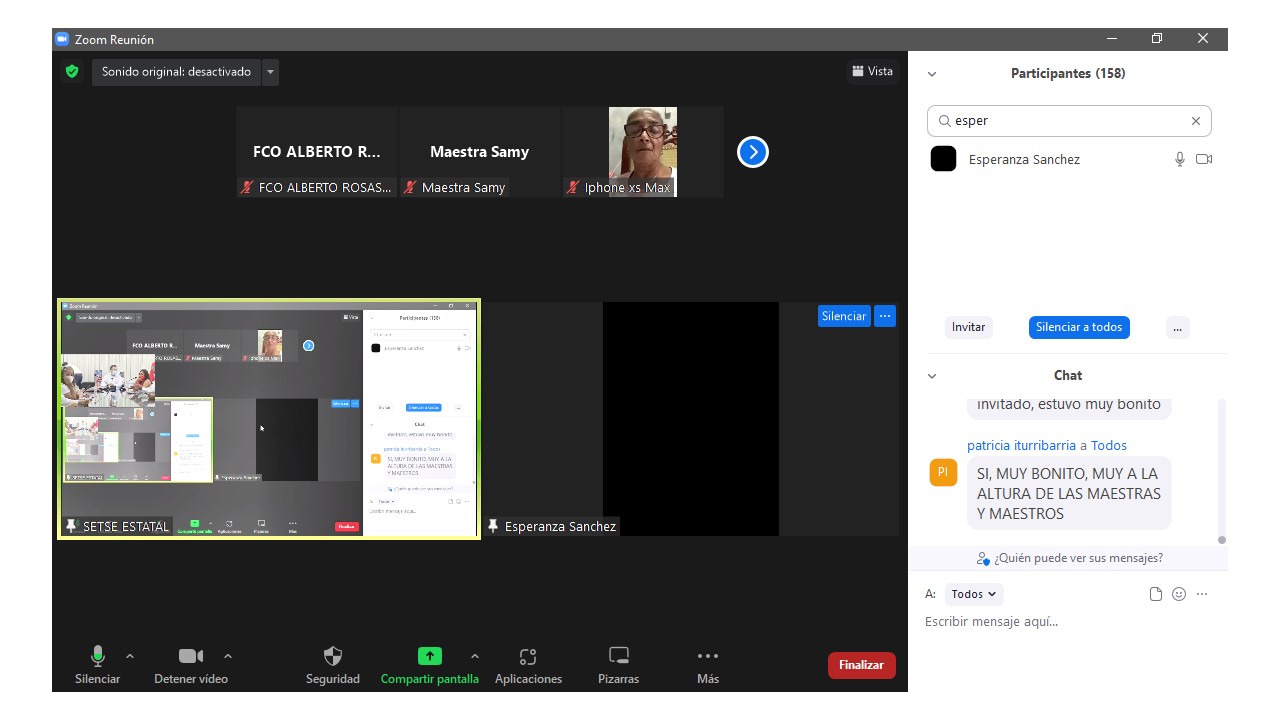Open the Vista layout menu
Screen dimensions: 1280x720
[x=872, y=71]
